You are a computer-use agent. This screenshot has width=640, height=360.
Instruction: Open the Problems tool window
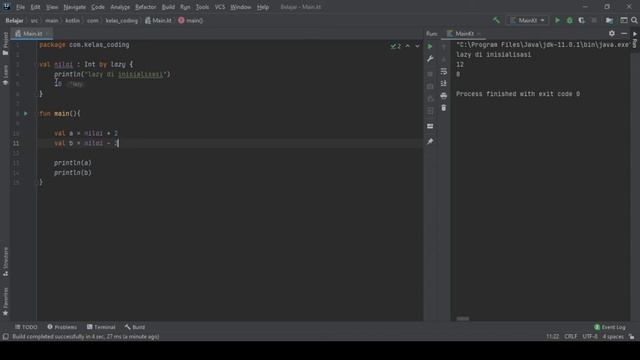click(62, 327)
